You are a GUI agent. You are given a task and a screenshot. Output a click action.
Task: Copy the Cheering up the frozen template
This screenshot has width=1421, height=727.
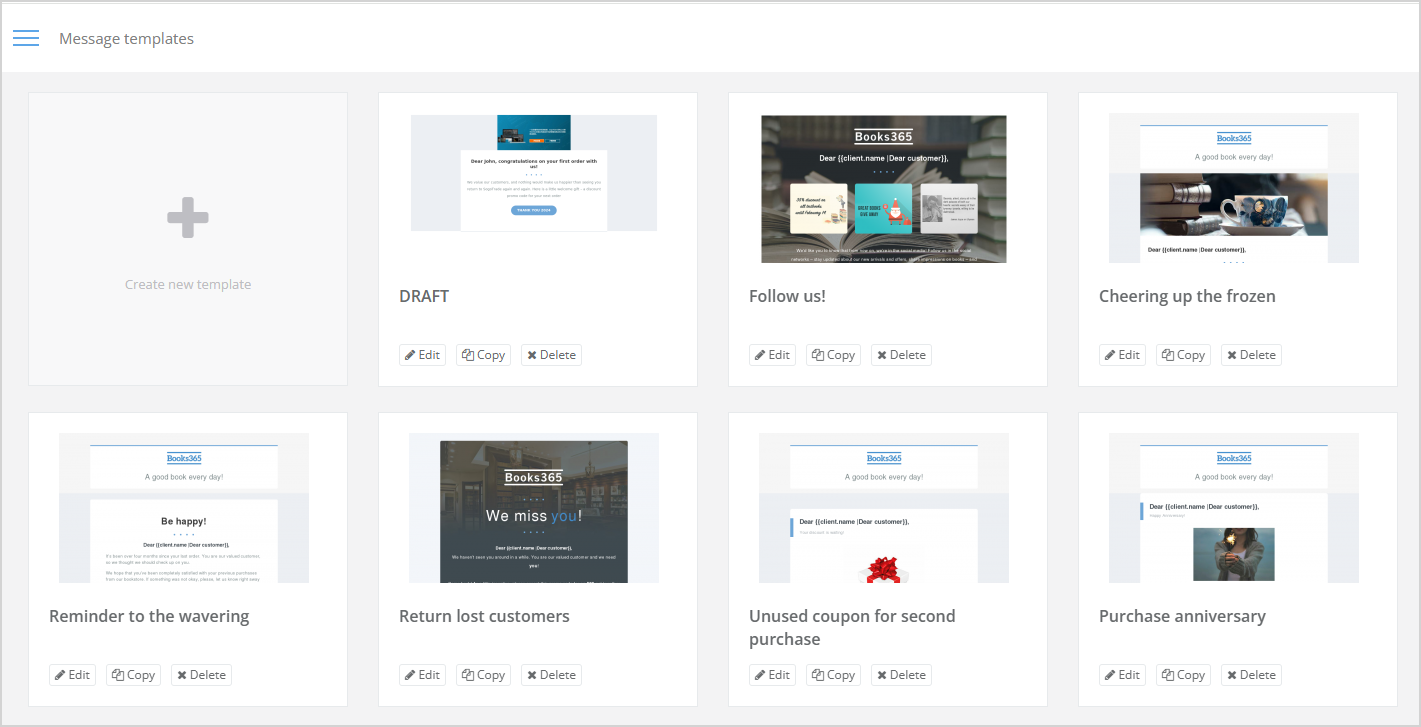[x=1184, y=355]
